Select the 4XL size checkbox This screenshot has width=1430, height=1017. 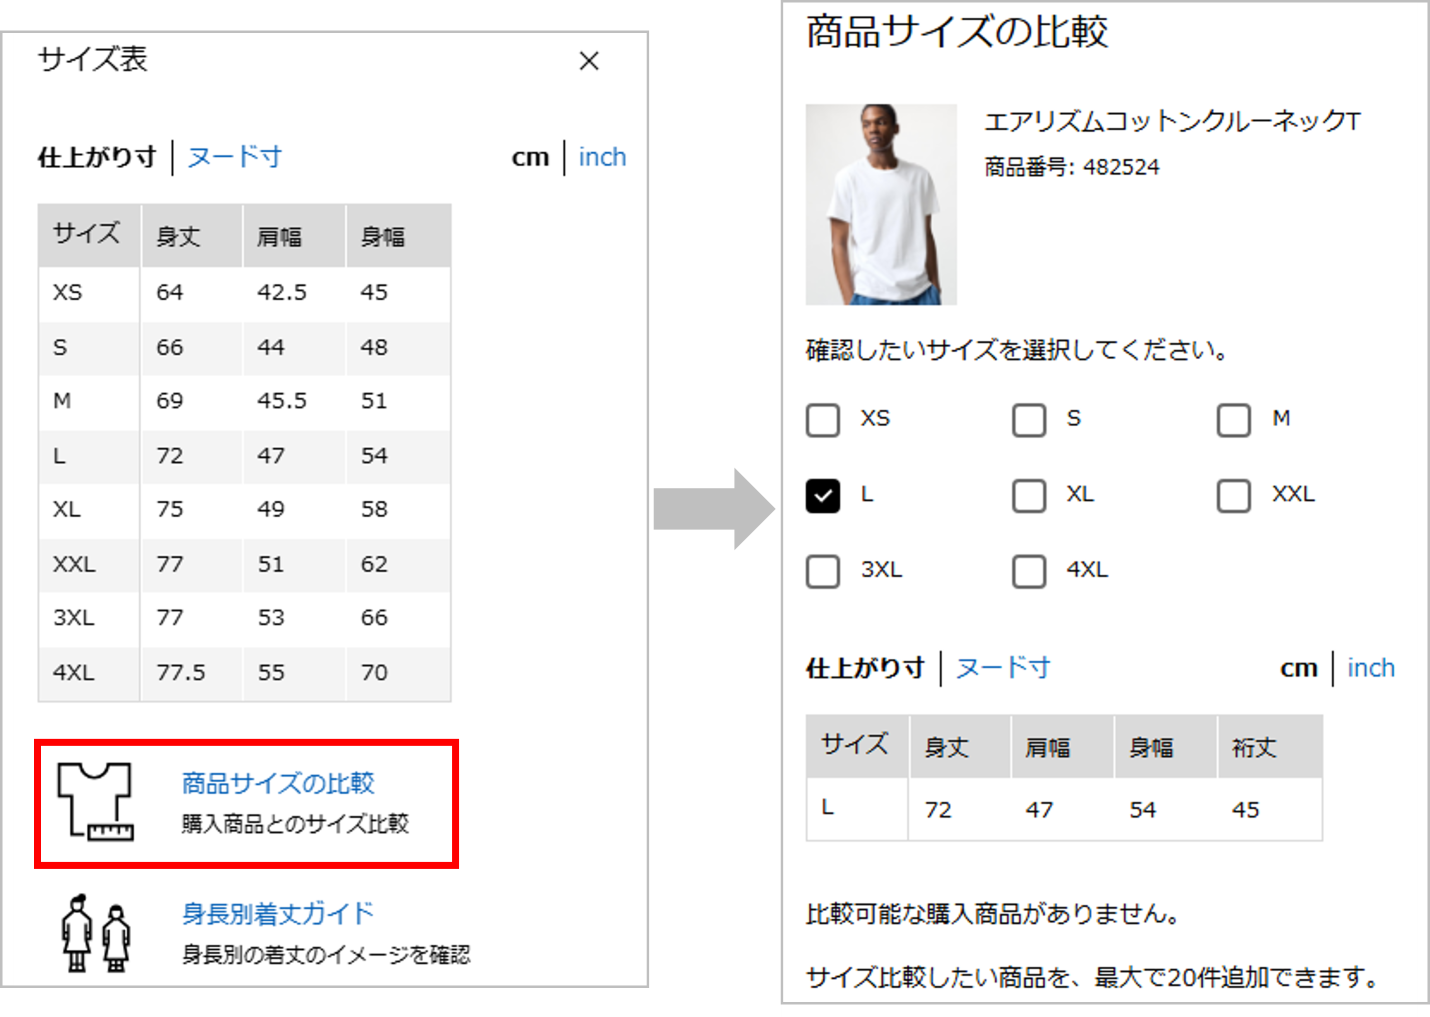1028,571
